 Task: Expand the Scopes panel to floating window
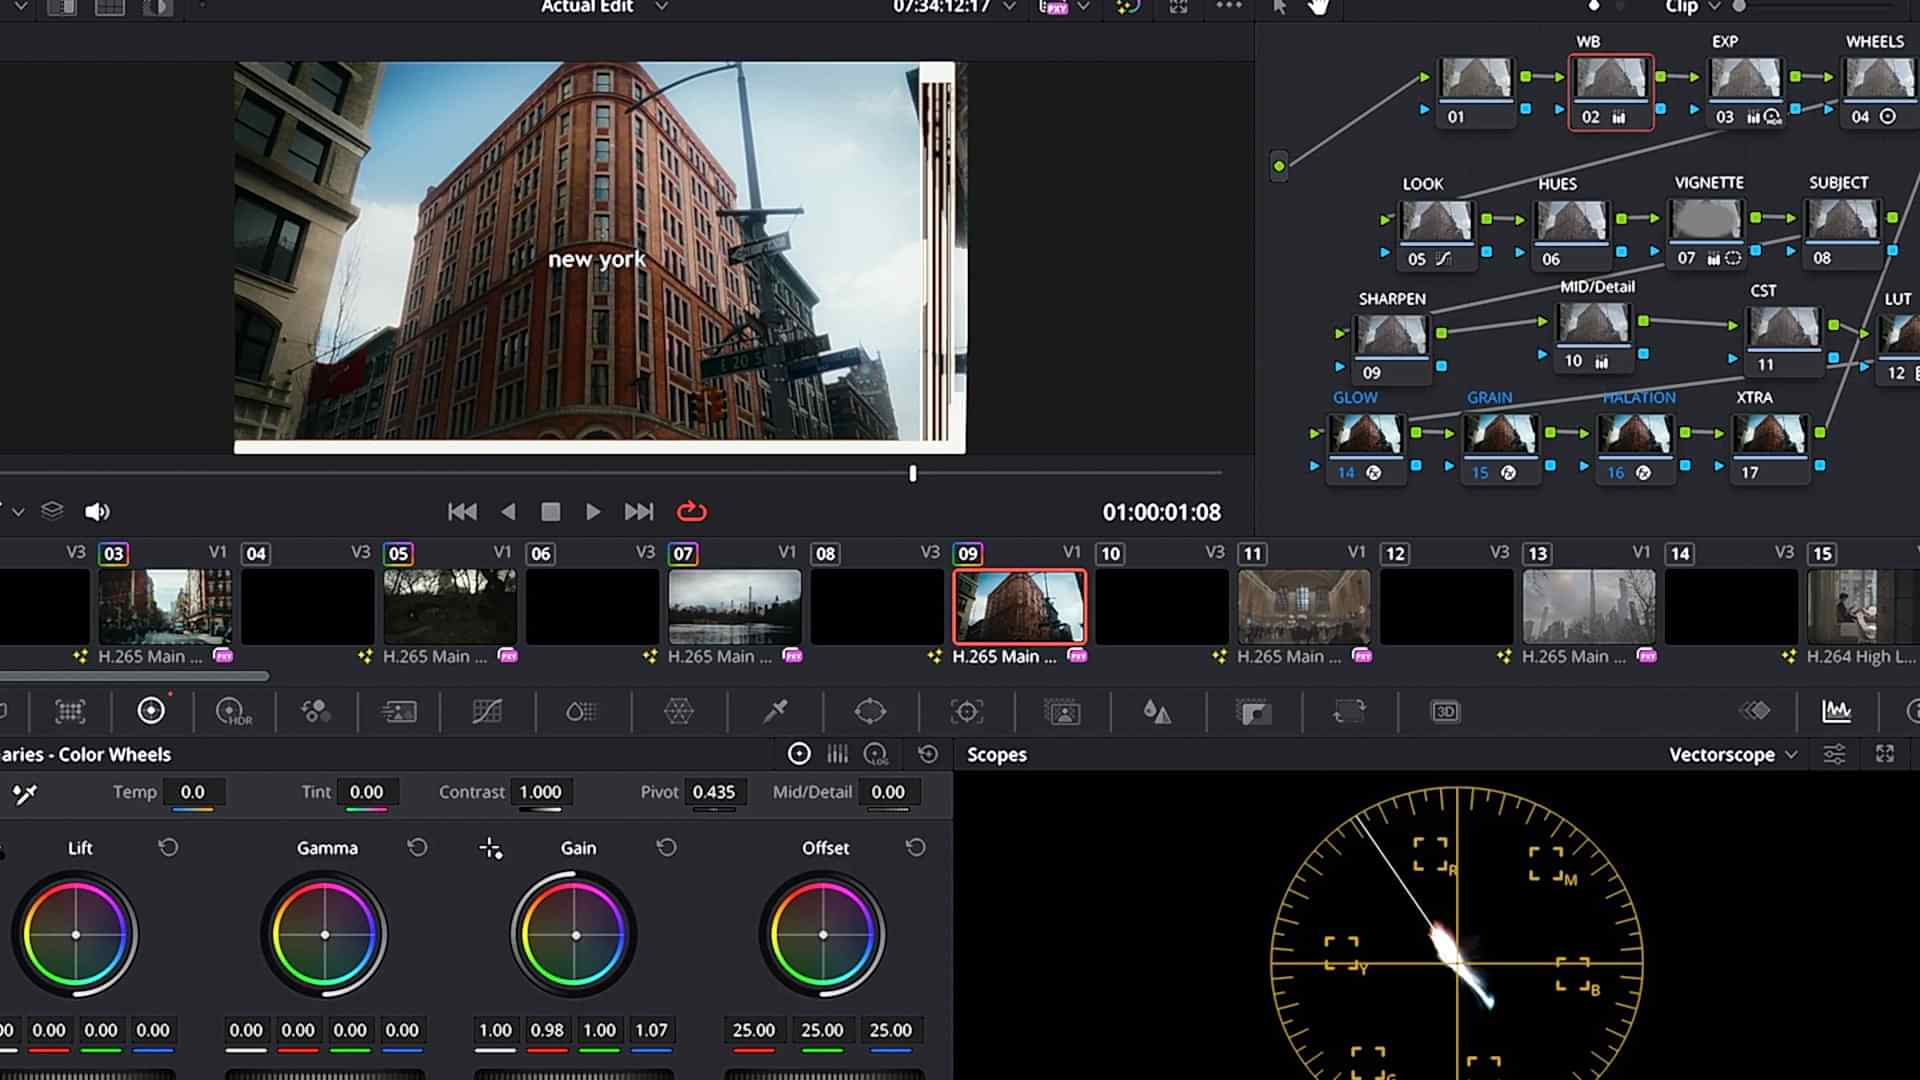point(1885,754)
